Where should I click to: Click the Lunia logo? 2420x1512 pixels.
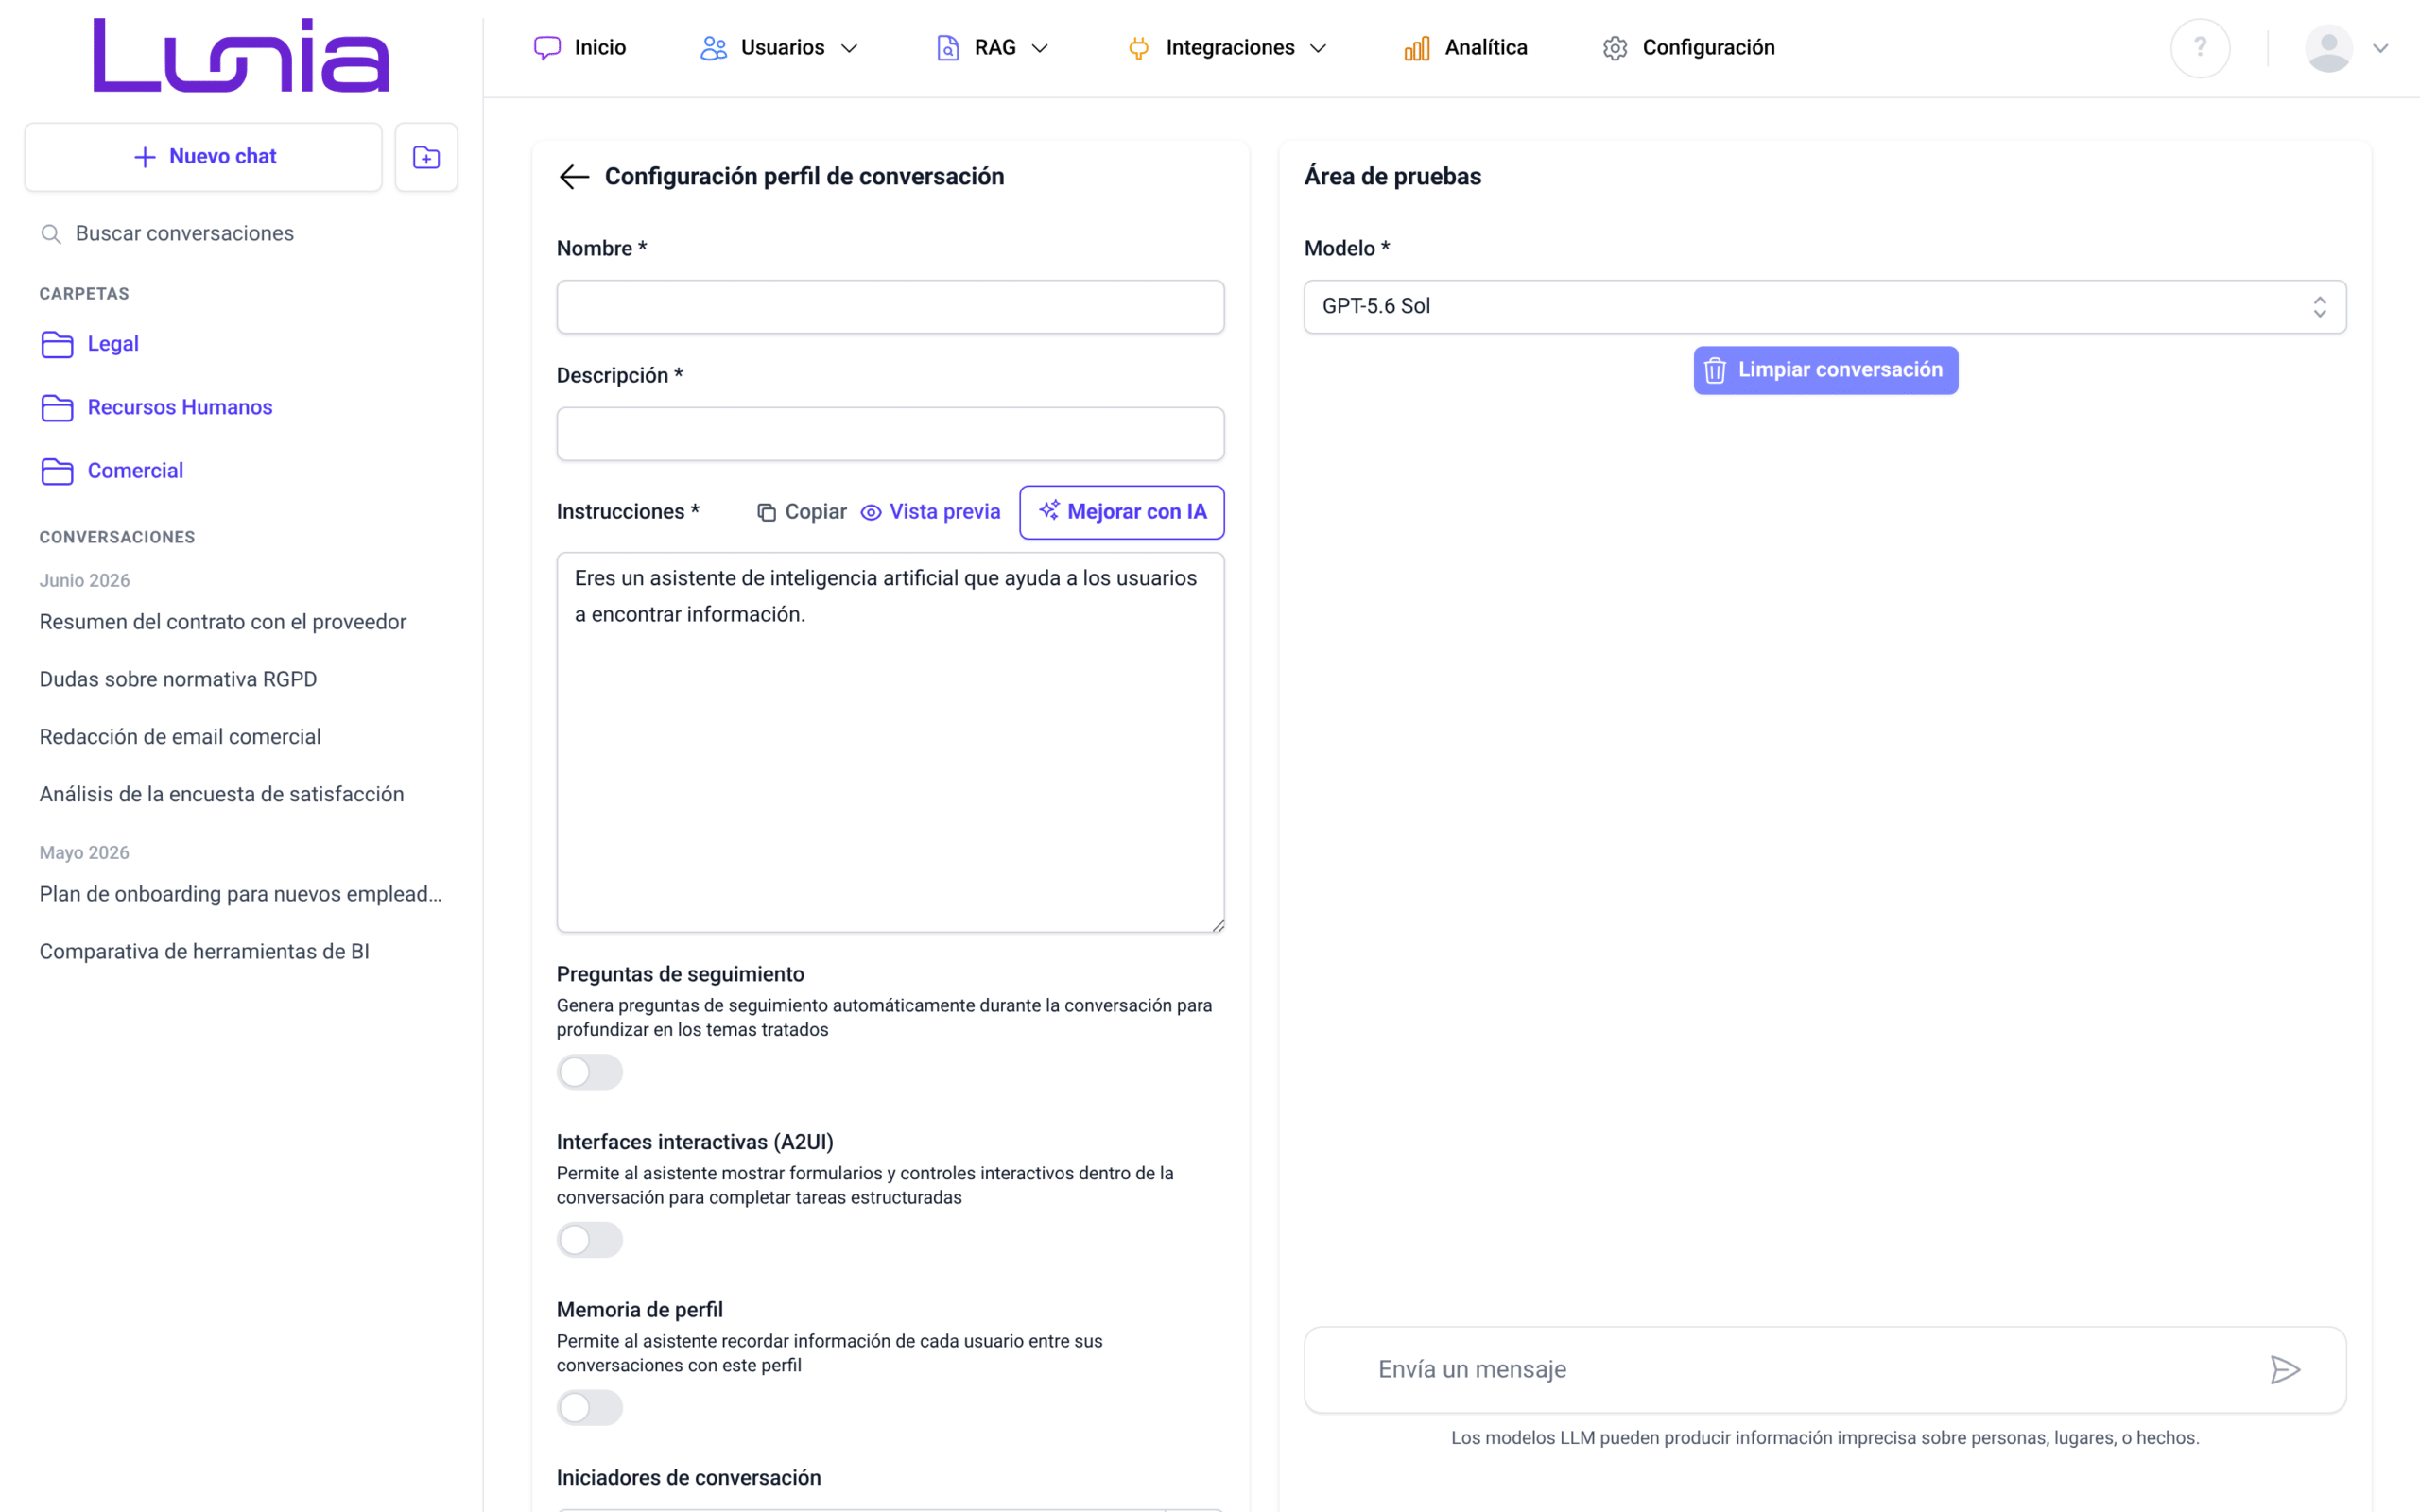coord(241,56)
